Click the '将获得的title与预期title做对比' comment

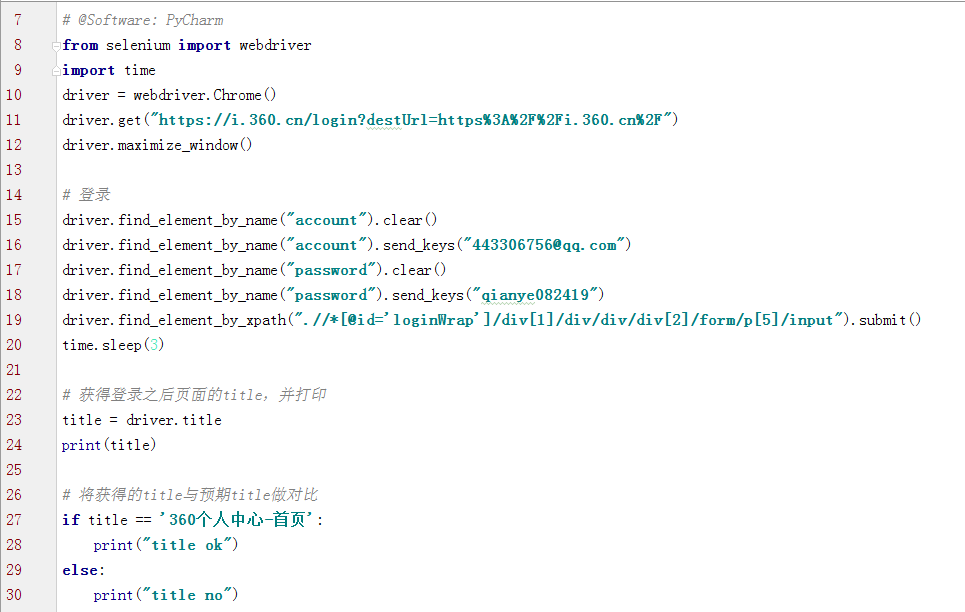(x=190, y=495)
